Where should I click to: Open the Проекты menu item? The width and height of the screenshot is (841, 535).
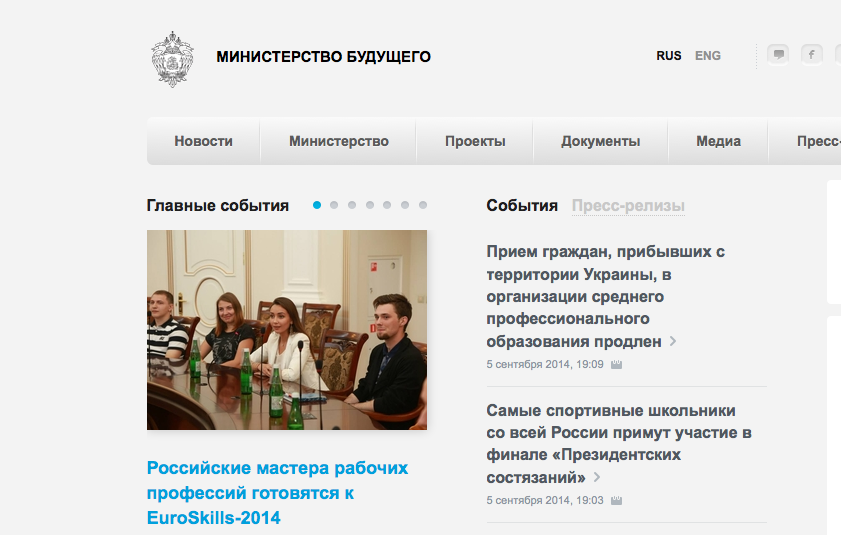[475, 141]
